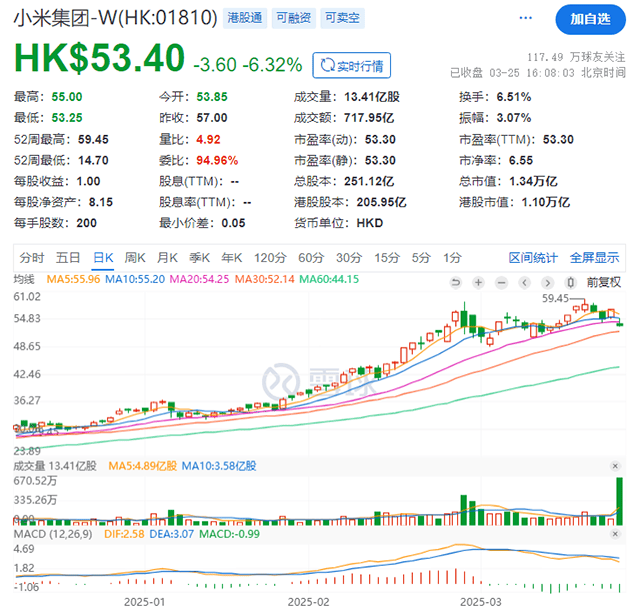Click the candlestick style icon
The image size is (640, 611).
coord(571,282)
